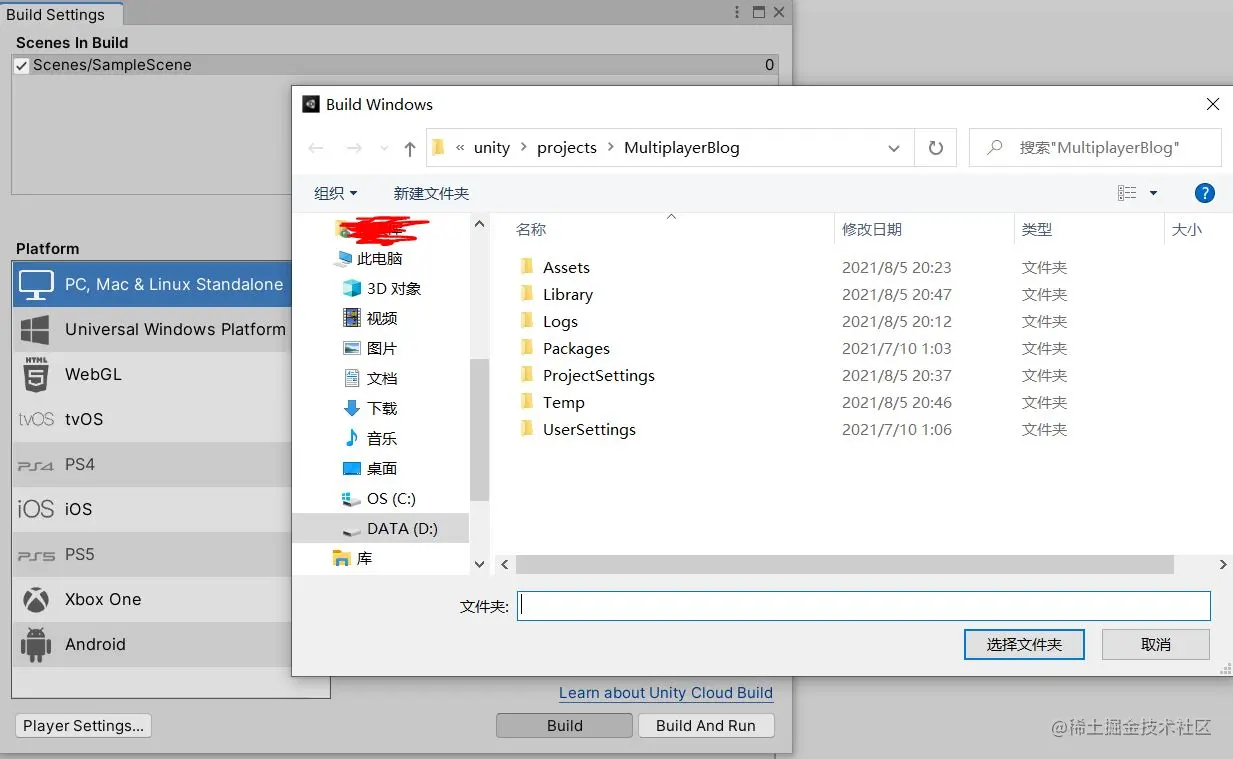
Task: Open Learn about Unity Cloud Build link
Action: coord(666,693)
